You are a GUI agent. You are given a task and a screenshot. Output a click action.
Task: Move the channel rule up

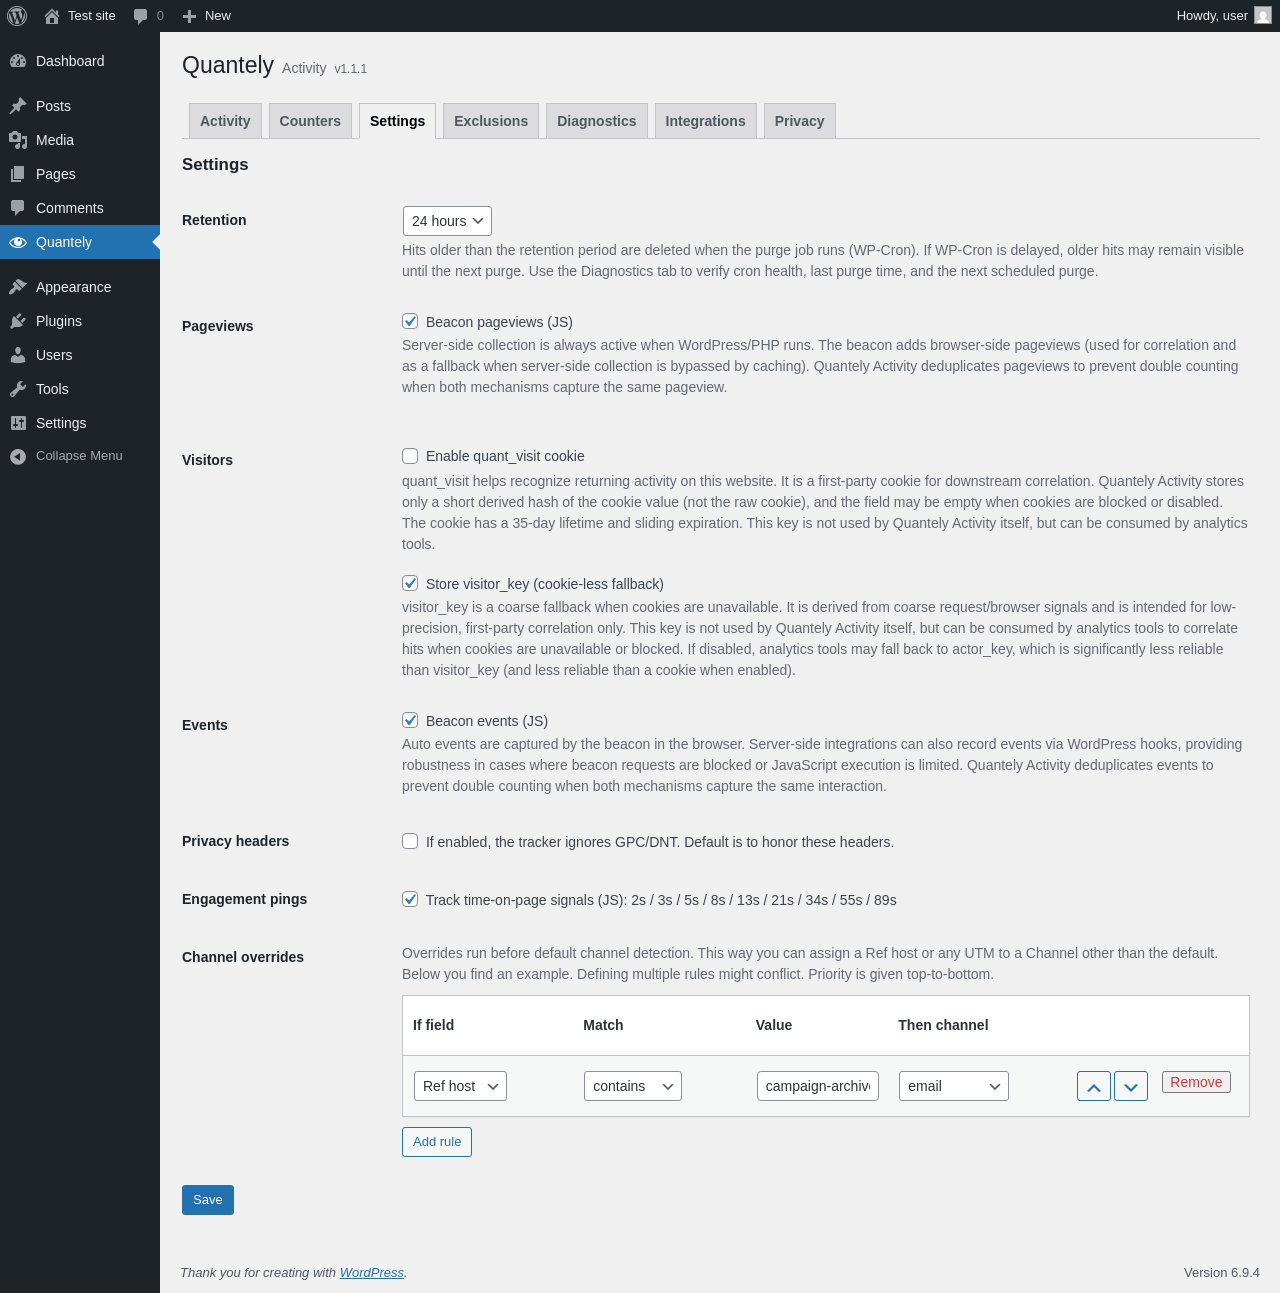pyautogui.click(x=1094, y=1086)
